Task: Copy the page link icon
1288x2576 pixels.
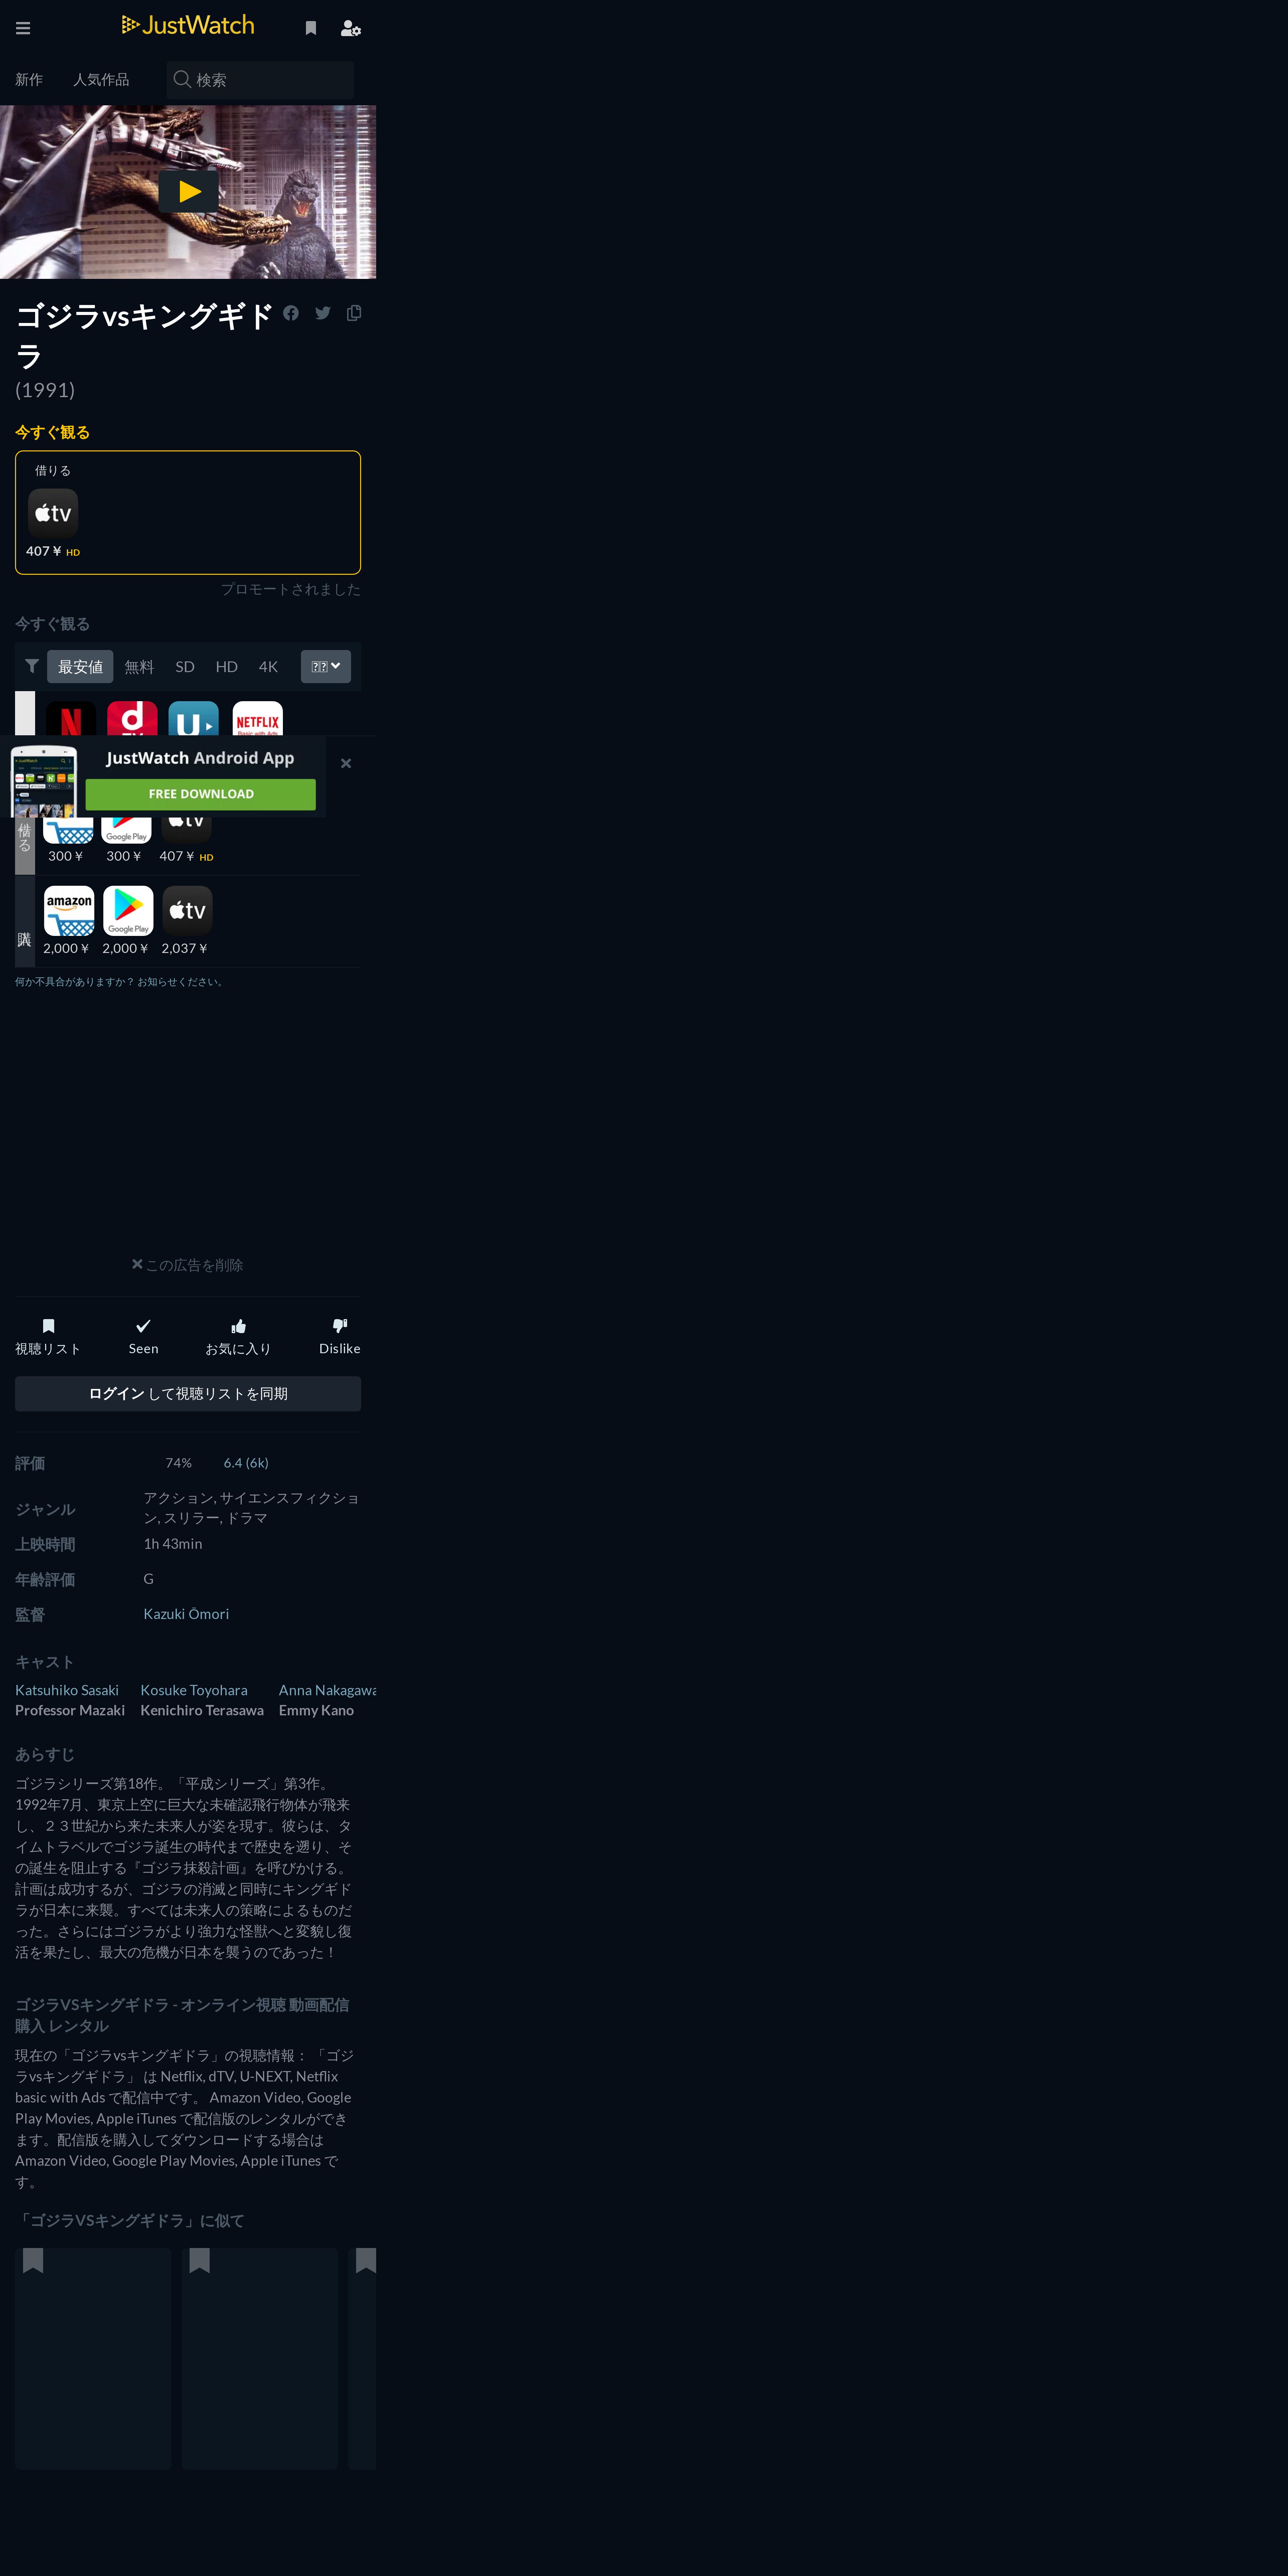Action: pyautogui.click(x=354, y=313)
